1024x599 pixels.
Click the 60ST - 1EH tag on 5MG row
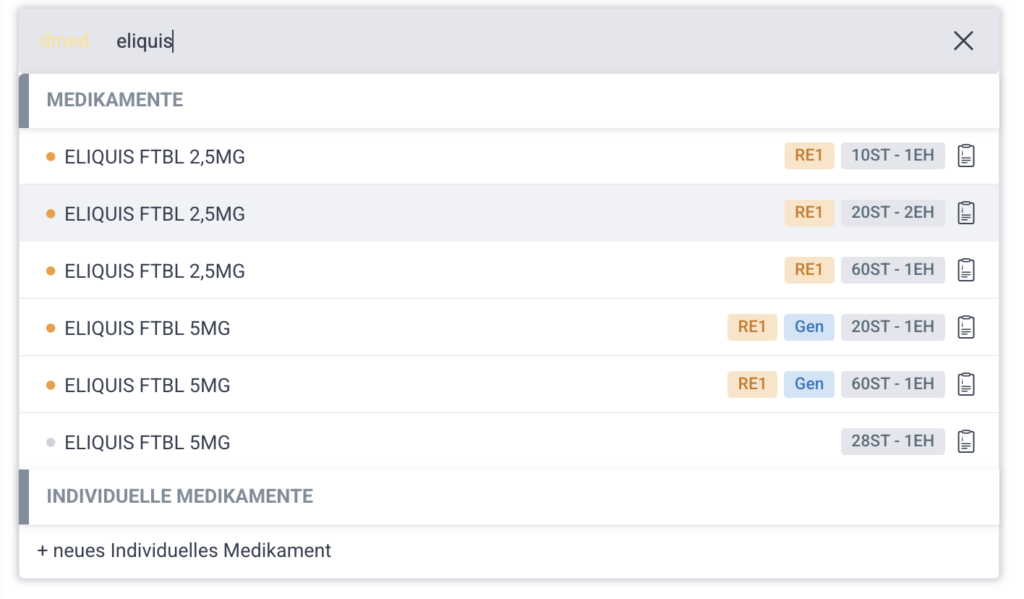(x=892, y=384)
